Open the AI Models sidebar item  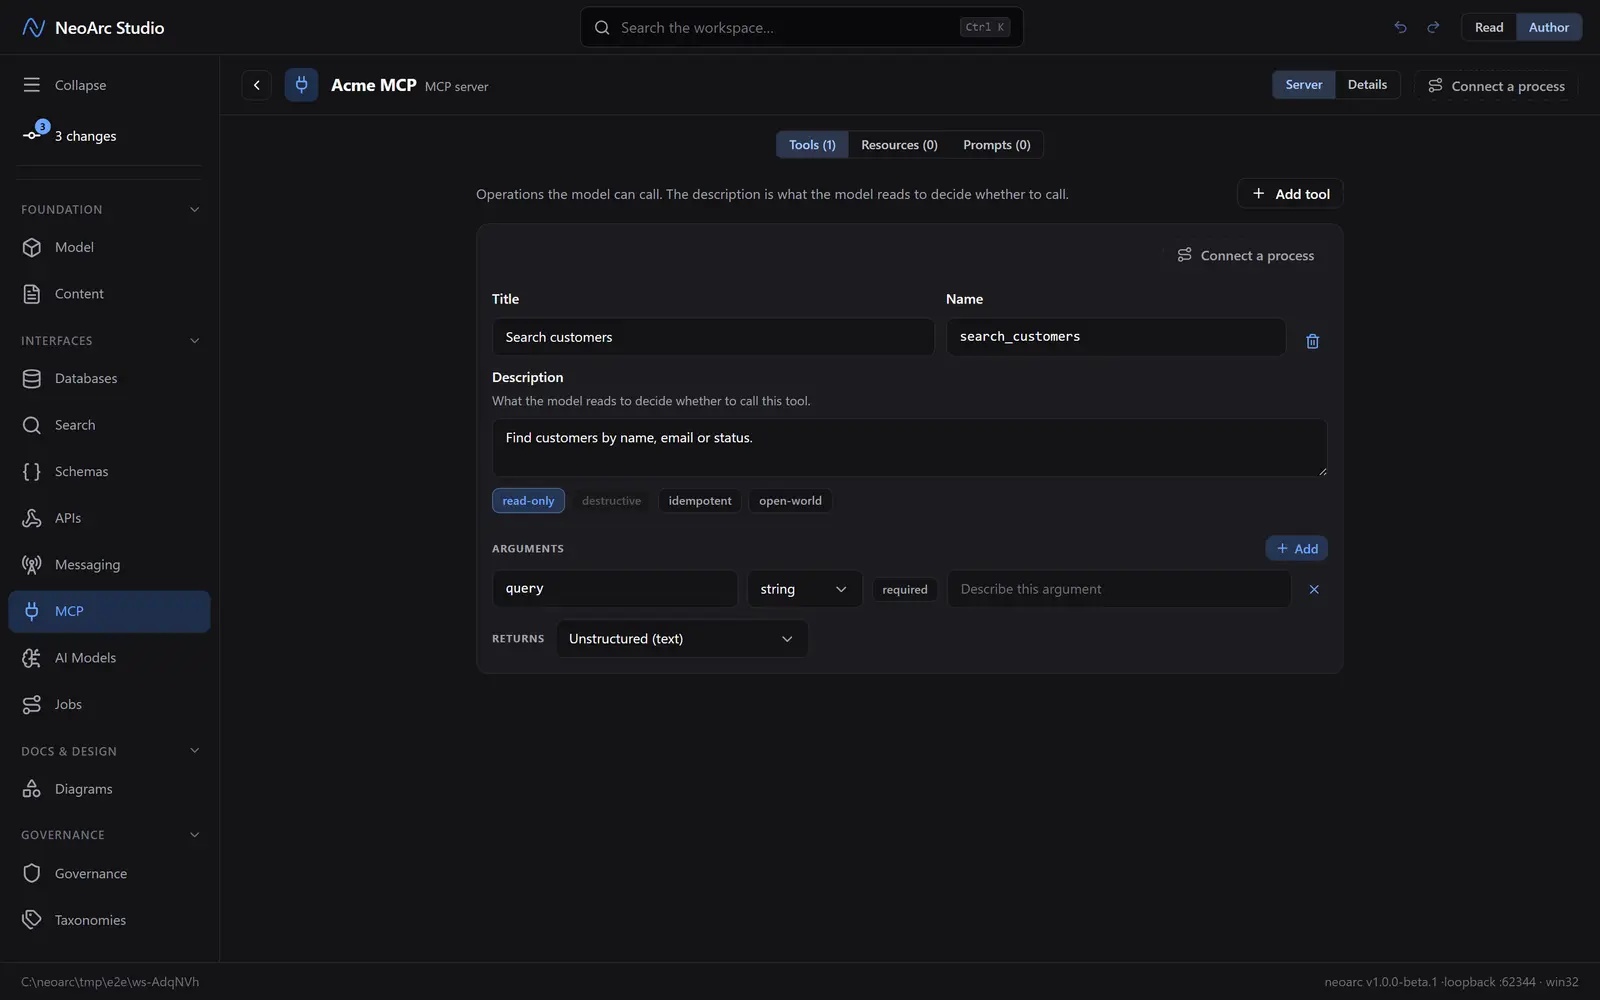click(109, 658)
